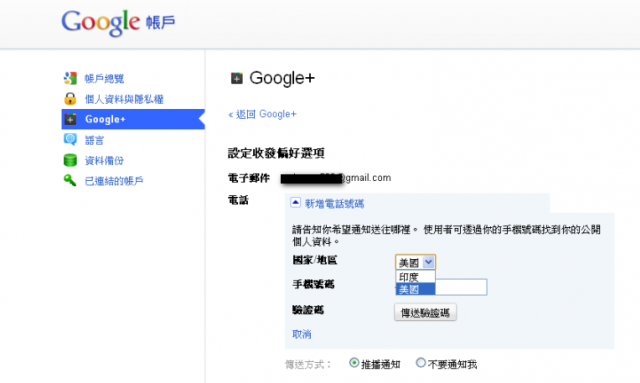
Task: Click the padlock icon for 個人資料與隱私權
Action: [70, 98]
